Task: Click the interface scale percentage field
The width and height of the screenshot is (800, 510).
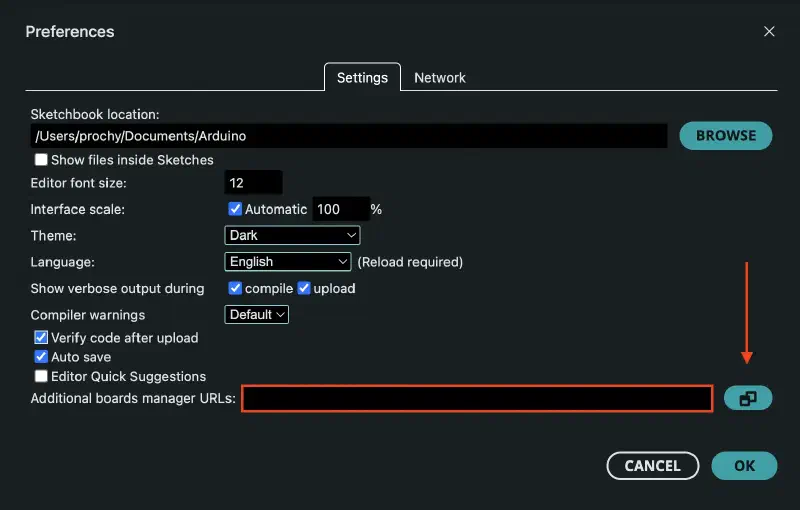Action: tap(341, 209)
